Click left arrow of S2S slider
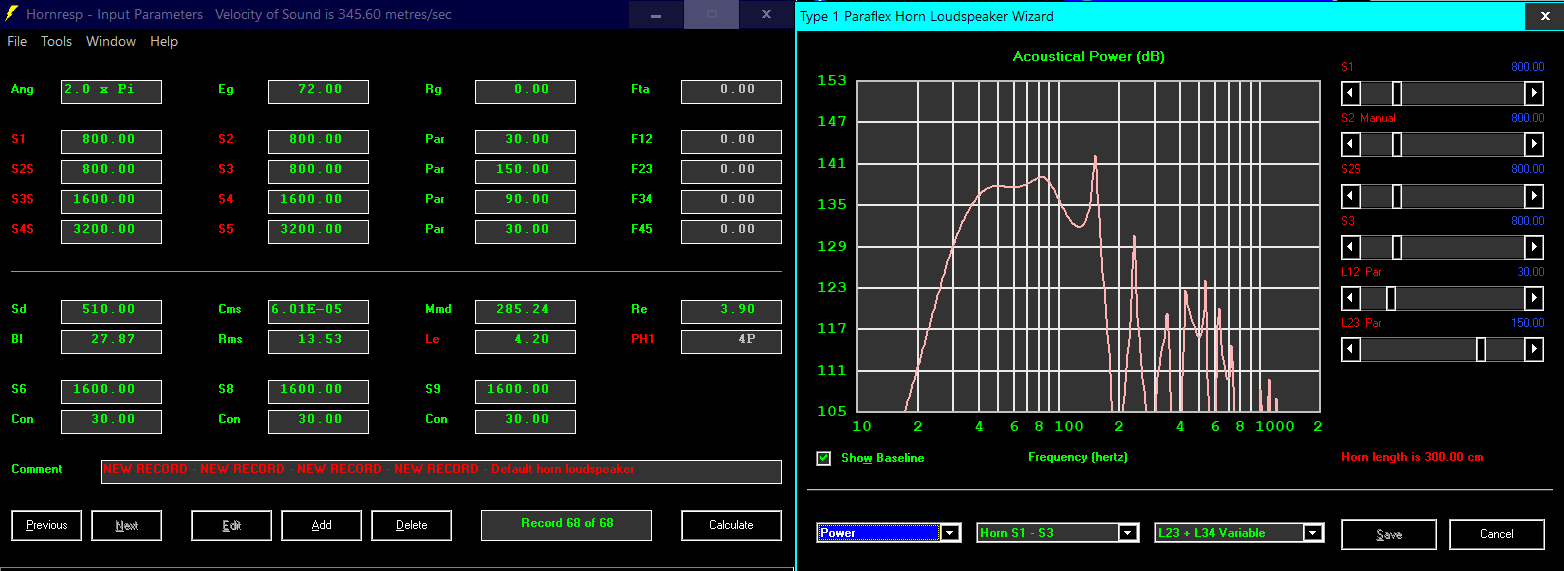The height and width of the screenshot is (571, 1564). pos(1351,196)
